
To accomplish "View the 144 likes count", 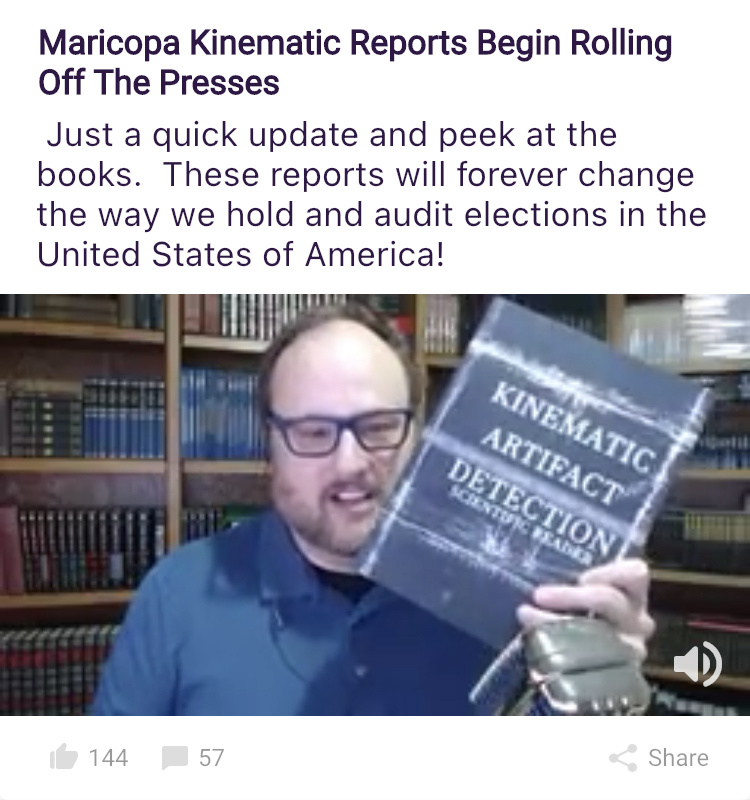I will [108, 758].
